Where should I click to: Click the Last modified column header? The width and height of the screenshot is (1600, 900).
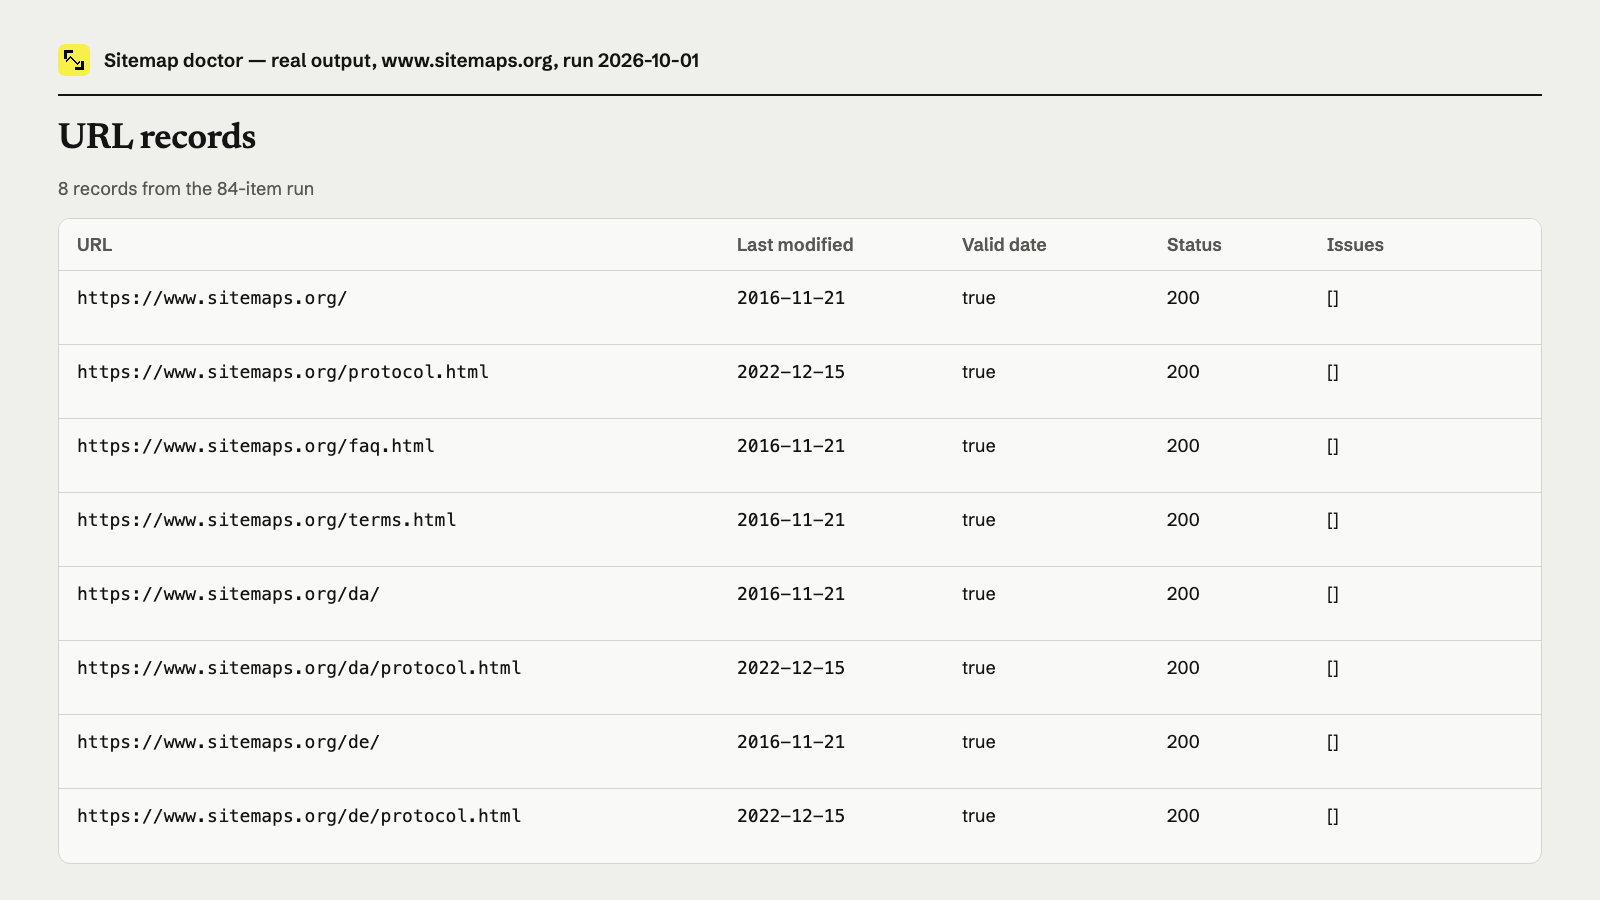795,245
